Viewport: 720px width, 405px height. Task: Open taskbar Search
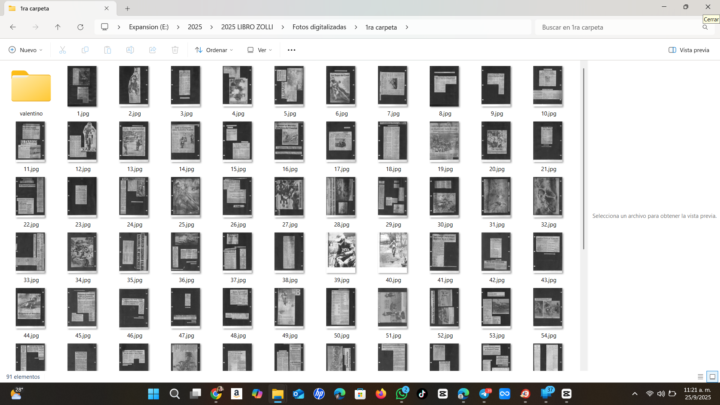pyautogui.click(x=174, y=394)
